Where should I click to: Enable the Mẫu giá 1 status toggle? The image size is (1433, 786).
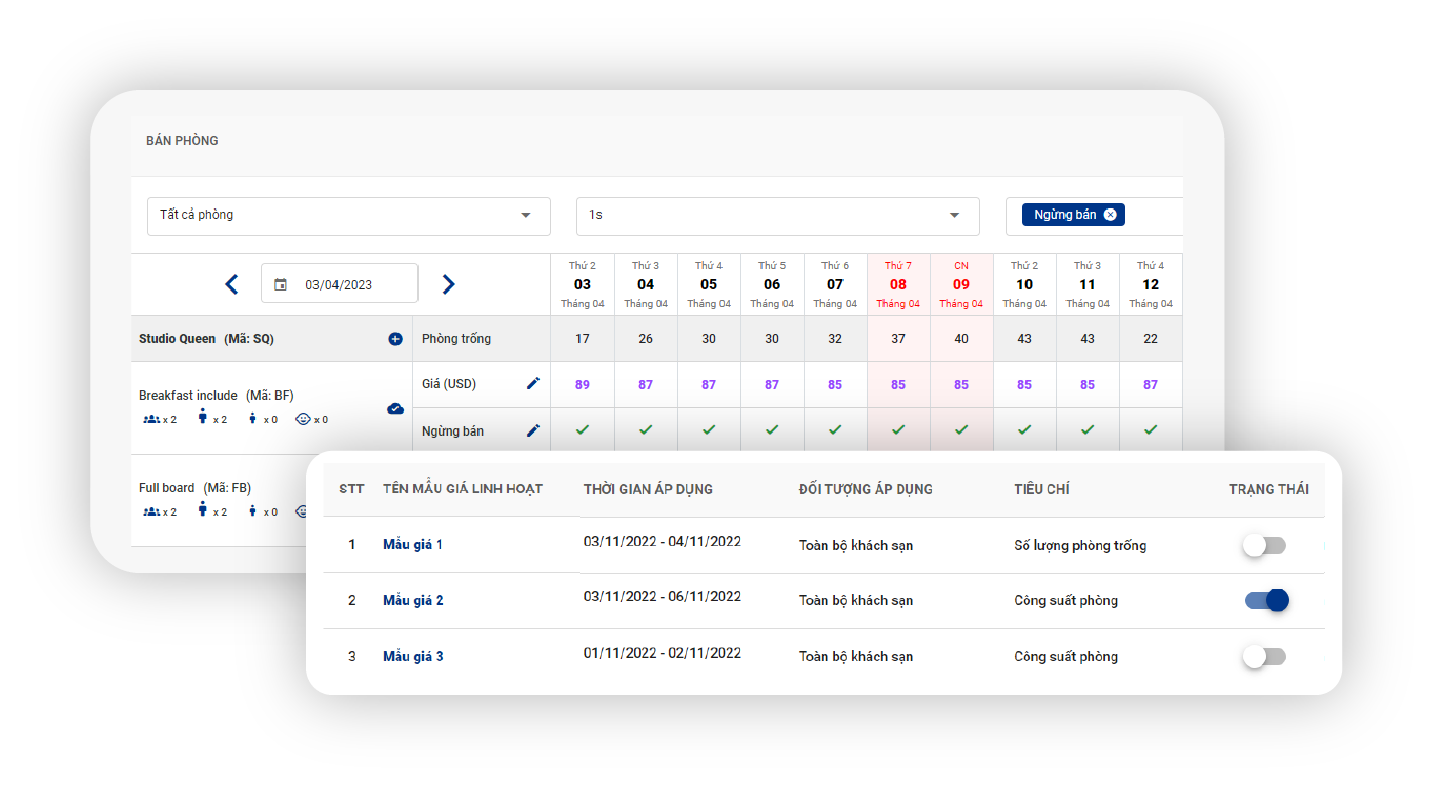pos(1264,545)
